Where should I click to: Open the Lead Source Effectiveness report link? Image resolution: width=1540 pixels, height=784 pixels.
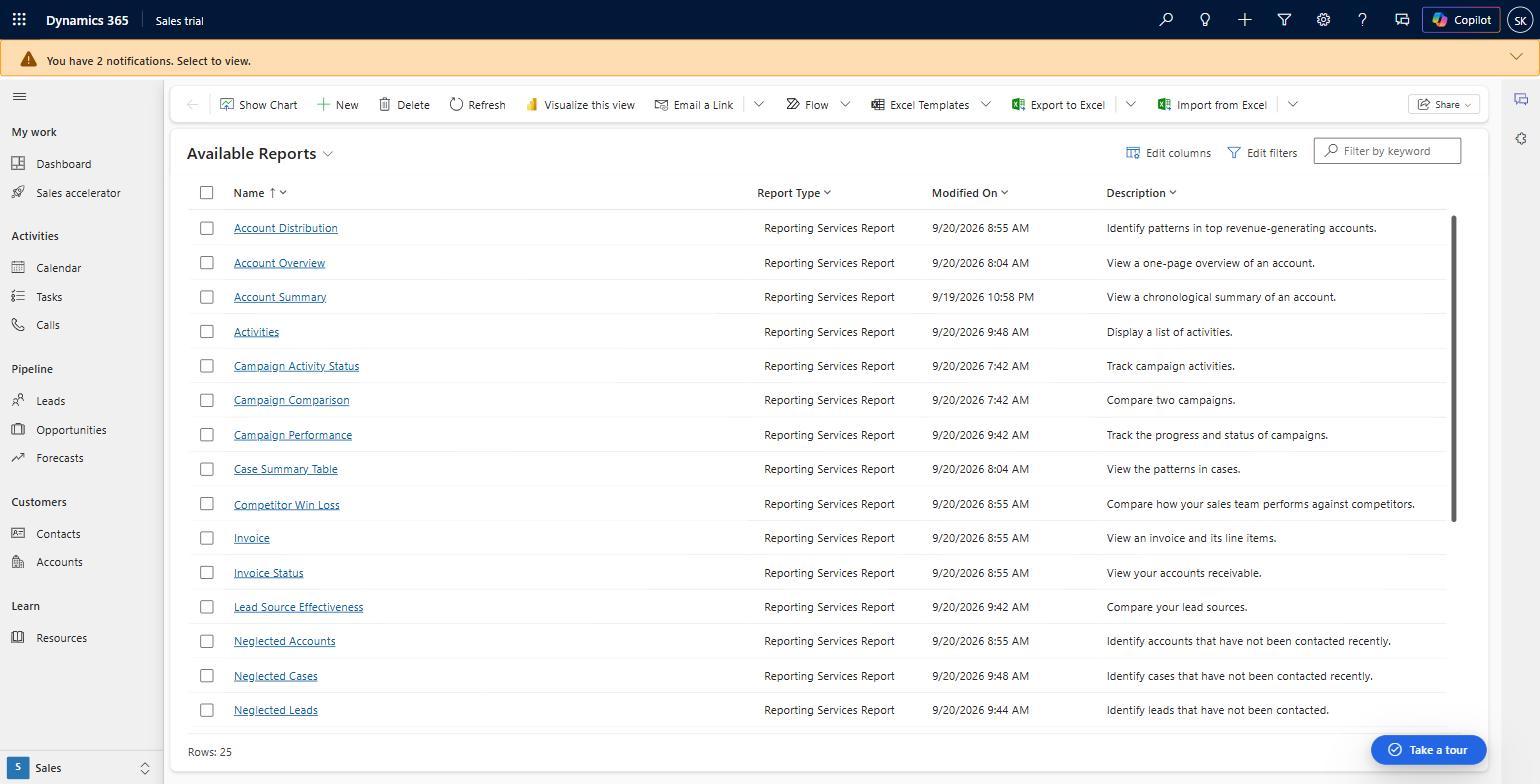pyautogui.click(x=298, y=607)
